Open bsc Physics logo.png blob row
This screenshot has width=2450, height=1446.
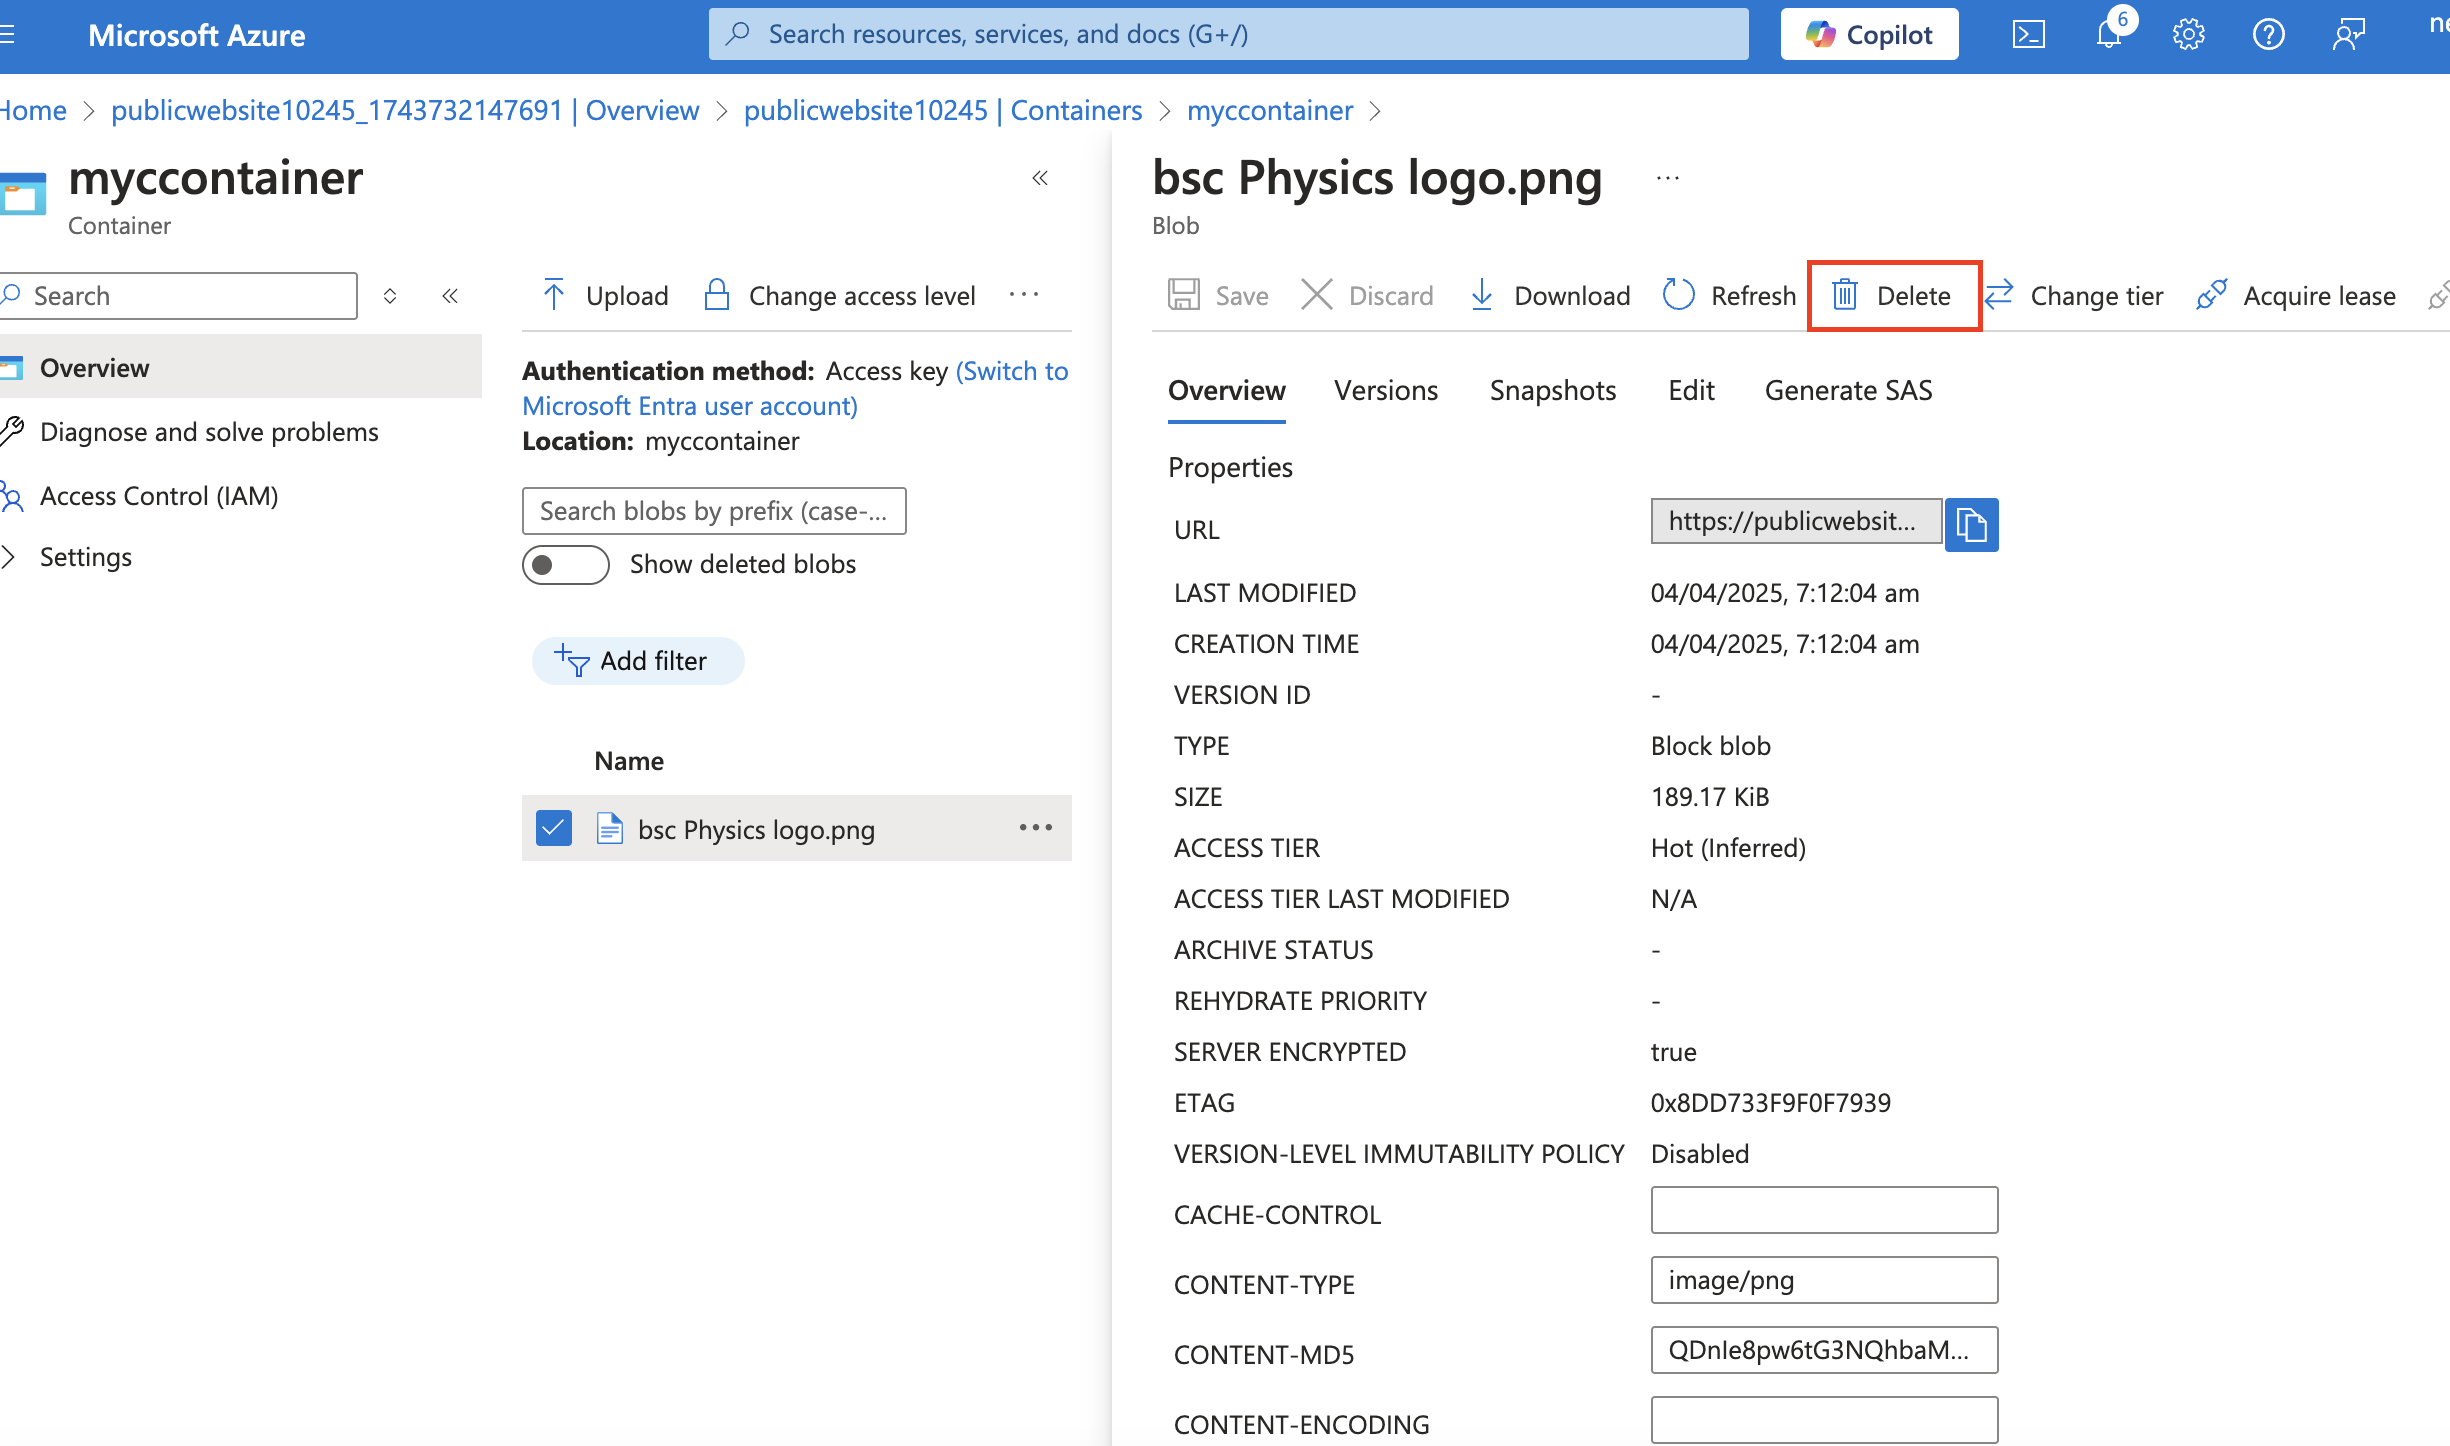[756, 830]
